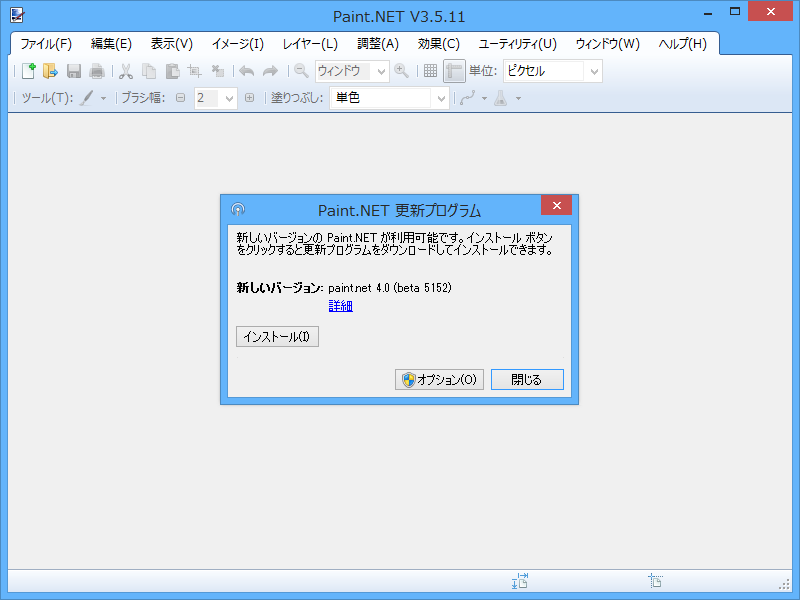
Task: Decrease brush width with minus icon
Action: (x=180, y=98)
